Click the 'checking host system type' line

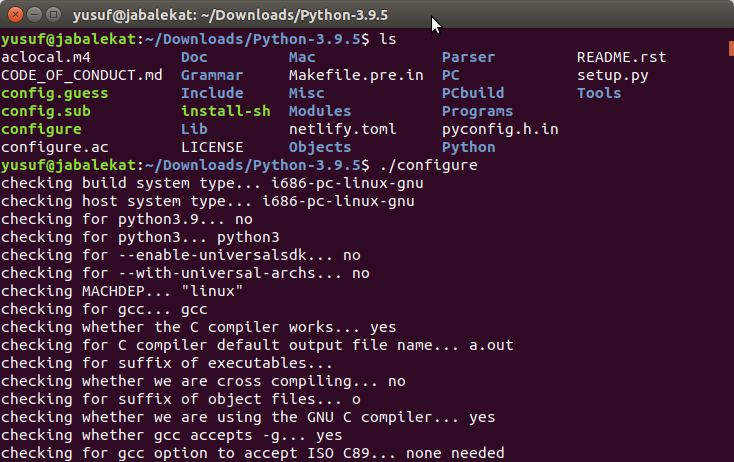point(208,201)
